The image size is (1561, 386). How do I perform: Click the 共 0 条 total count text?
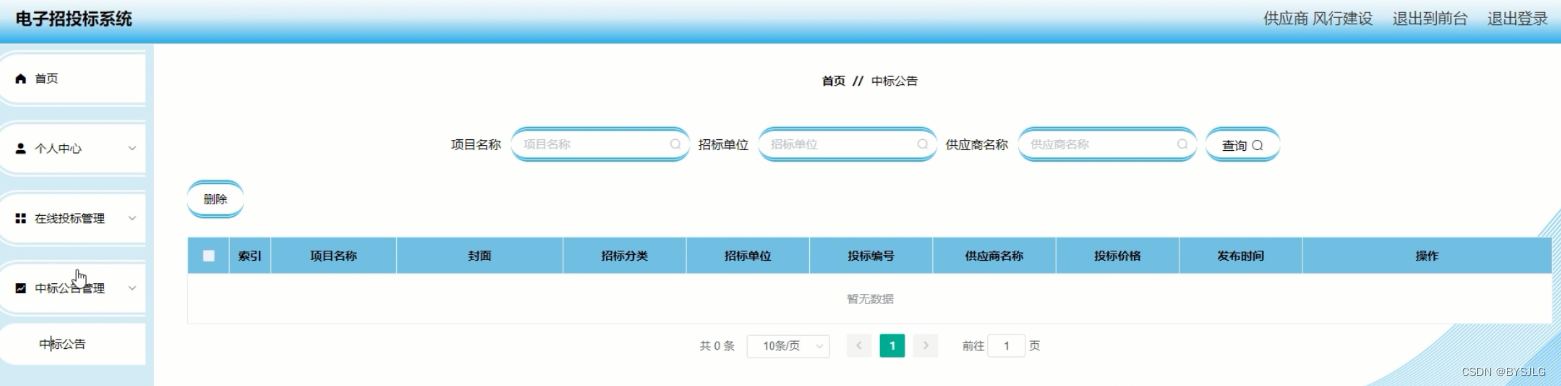coord(717,346)
